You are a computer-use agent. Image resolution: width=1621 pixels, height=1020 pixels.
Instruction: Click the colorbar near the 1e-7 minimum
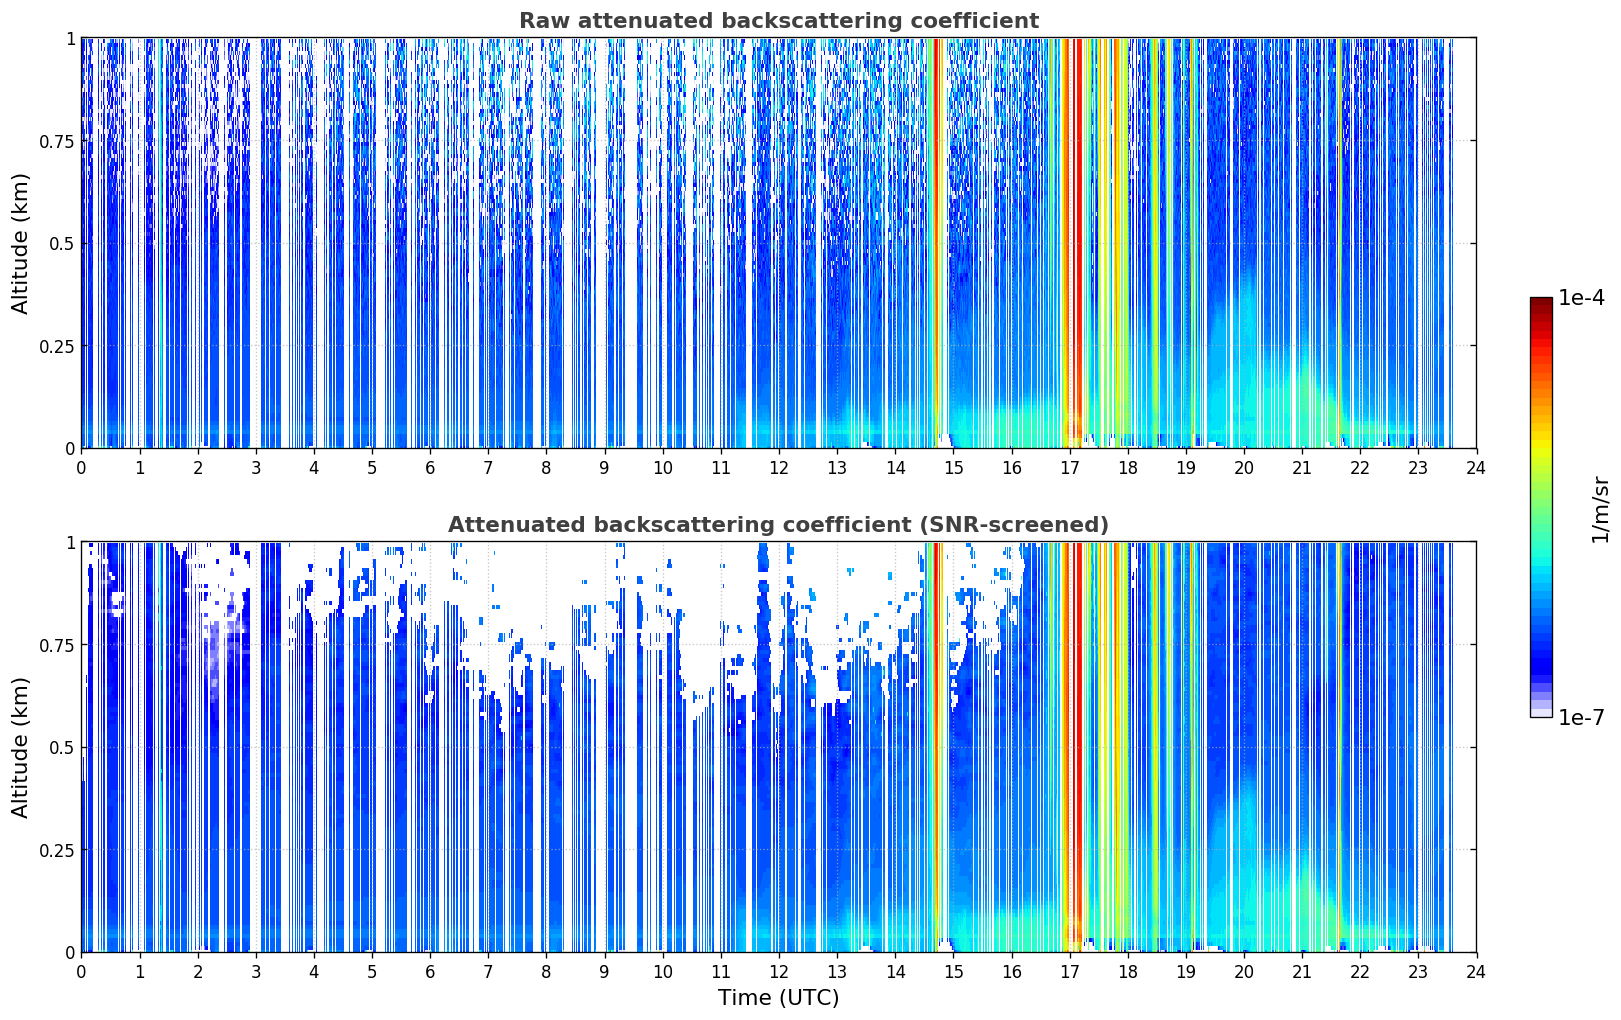click(1541, 709)
